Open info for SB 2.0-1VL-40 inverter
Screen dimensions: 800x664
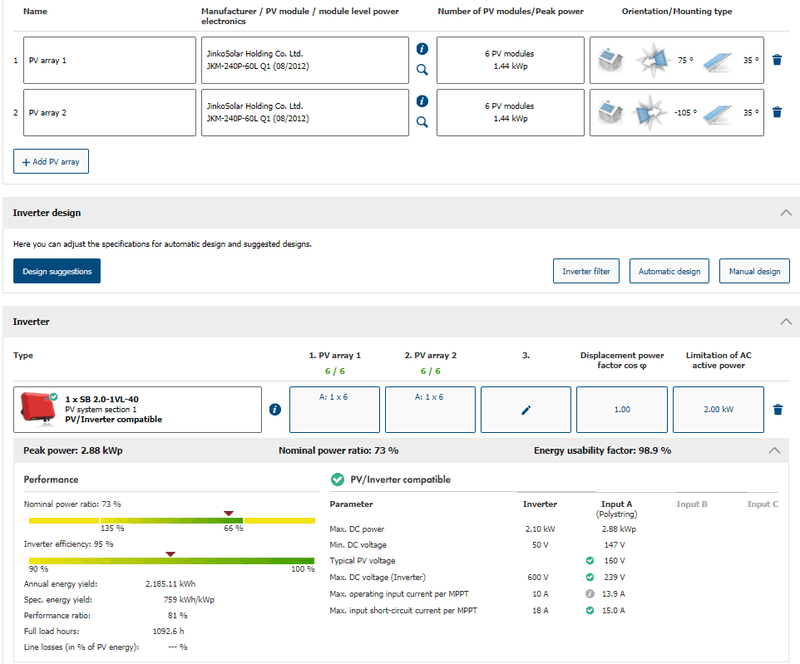click(275, 409)
